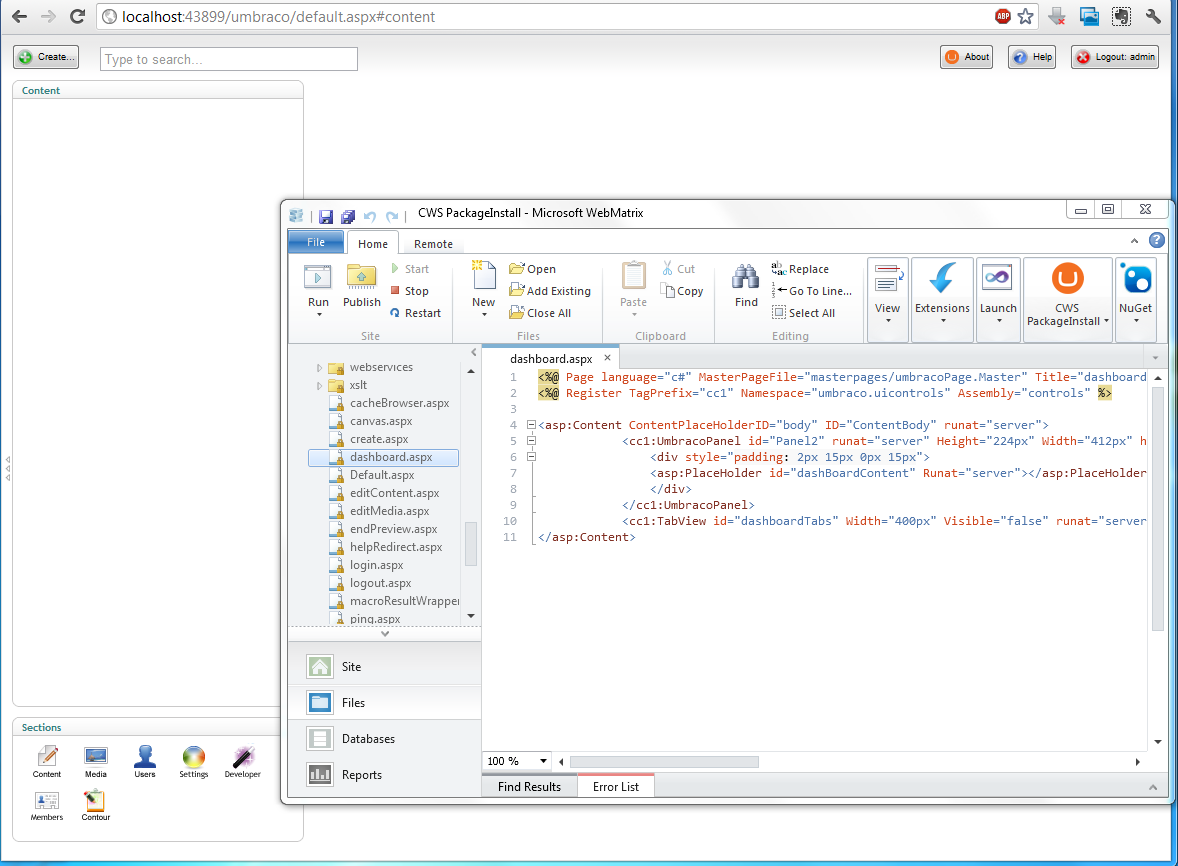Open the Developer section in Umbraco
This screenshot has width=1178, height=866.
click(x=242, y=761)
